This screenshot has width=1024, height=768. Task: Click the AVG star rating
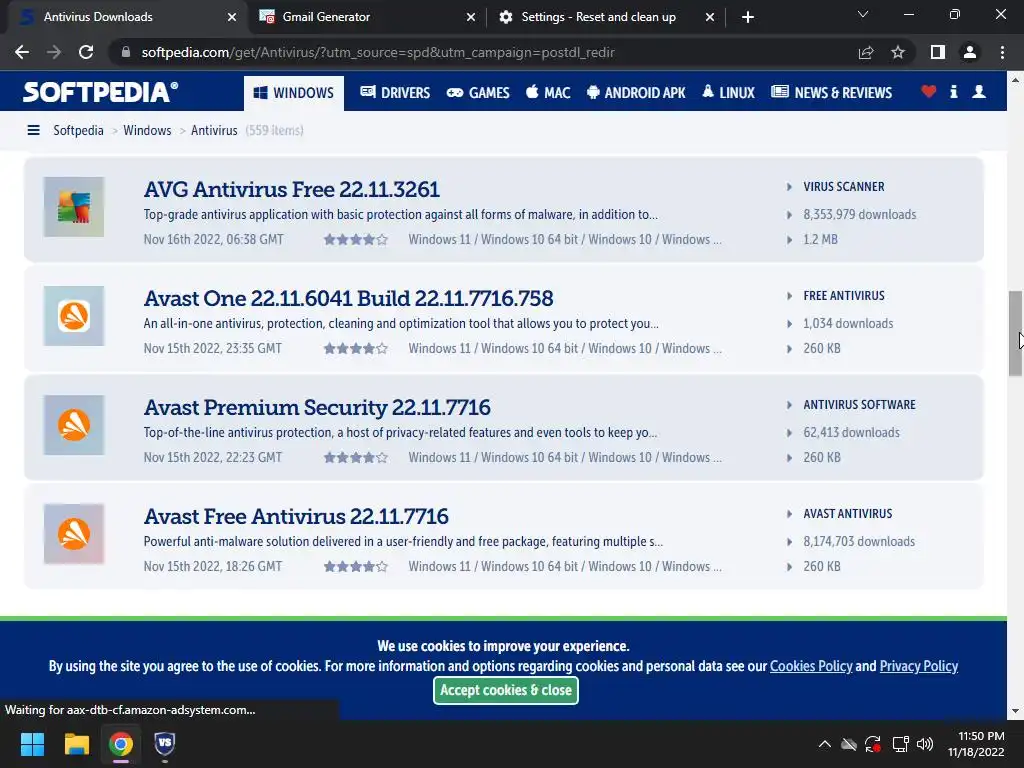[x=355, y=240]
